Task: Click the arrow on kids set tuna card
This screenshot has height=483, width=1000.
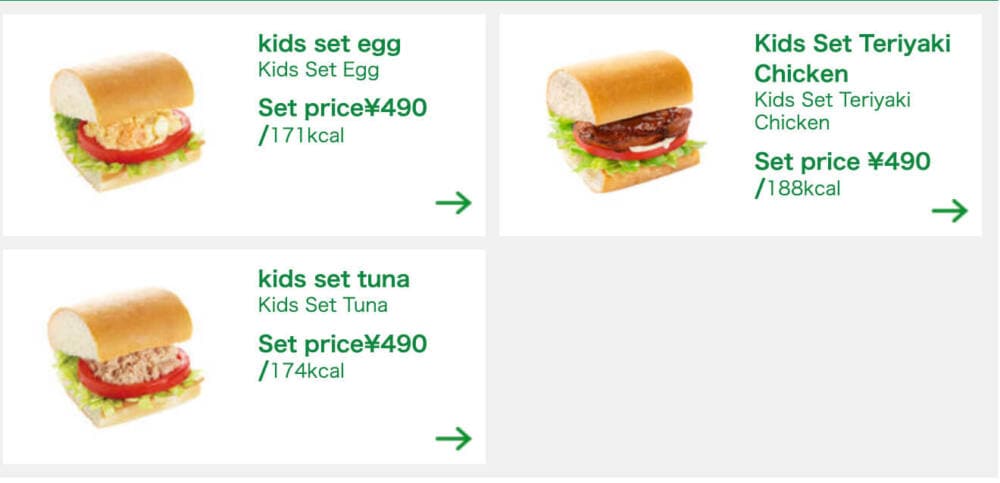Action: point(453,438)
